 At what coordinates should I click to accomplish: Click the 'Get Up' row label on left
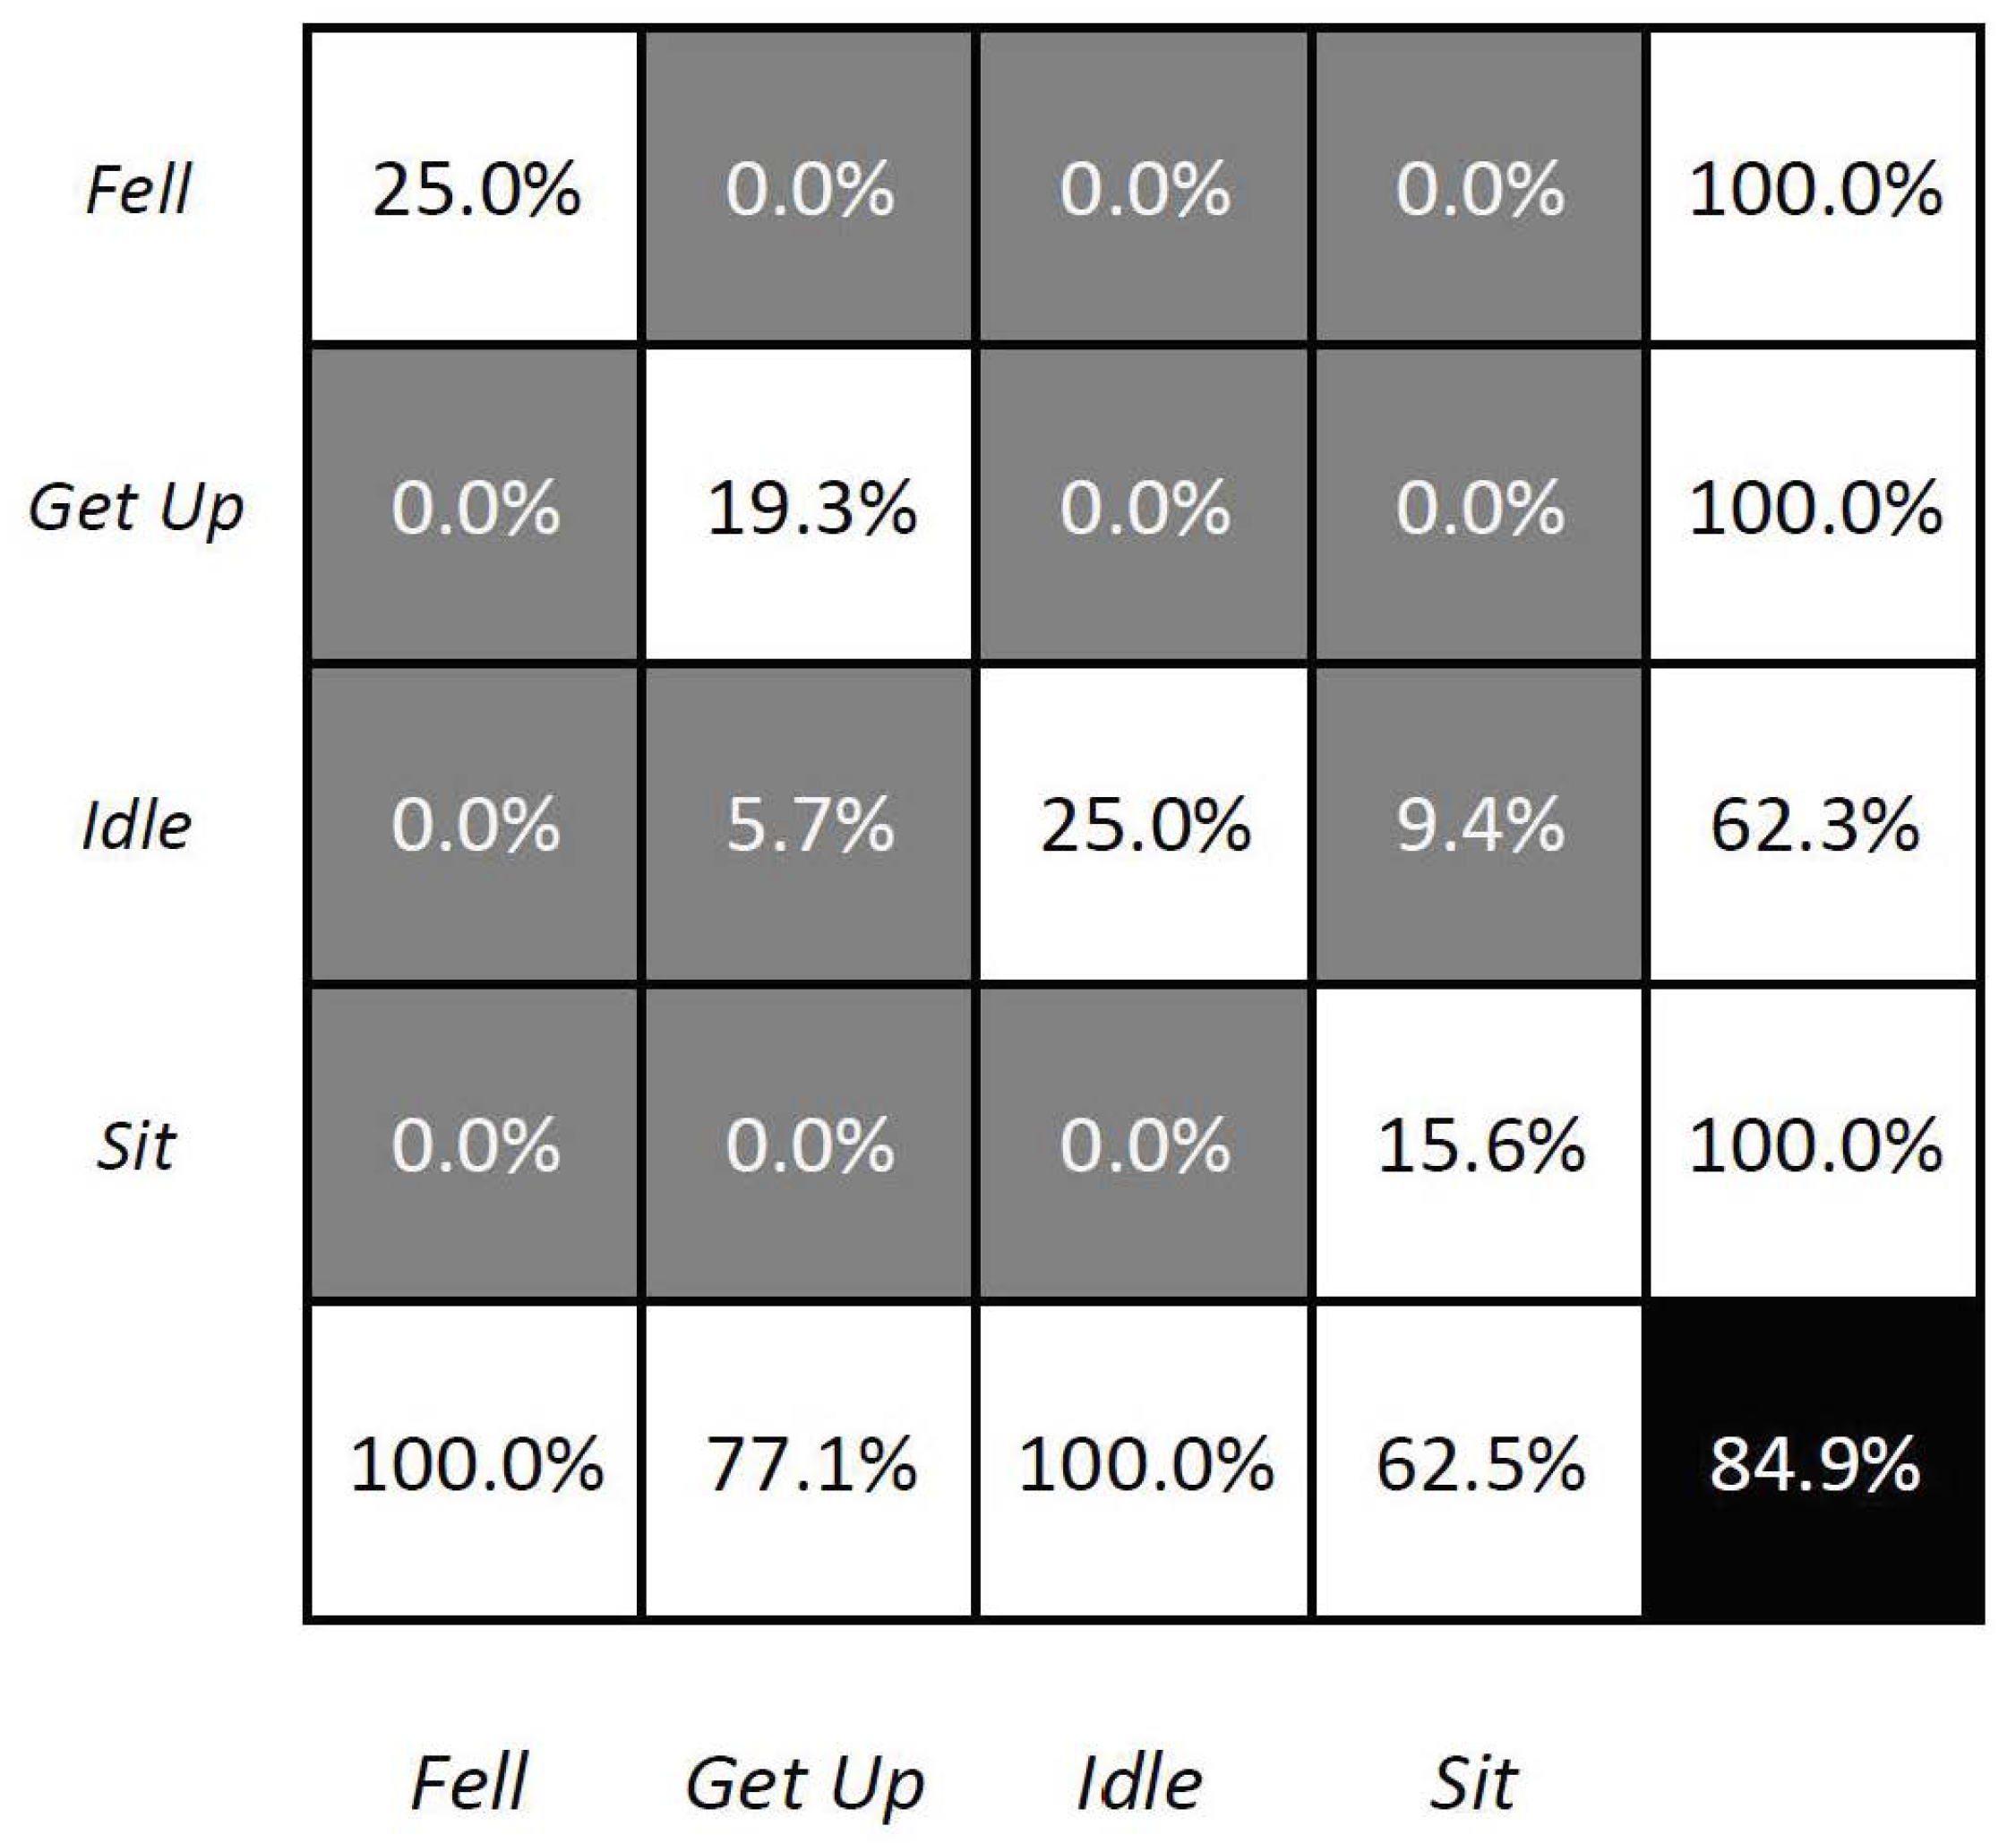pyautogui.click(x=136, y=508)
